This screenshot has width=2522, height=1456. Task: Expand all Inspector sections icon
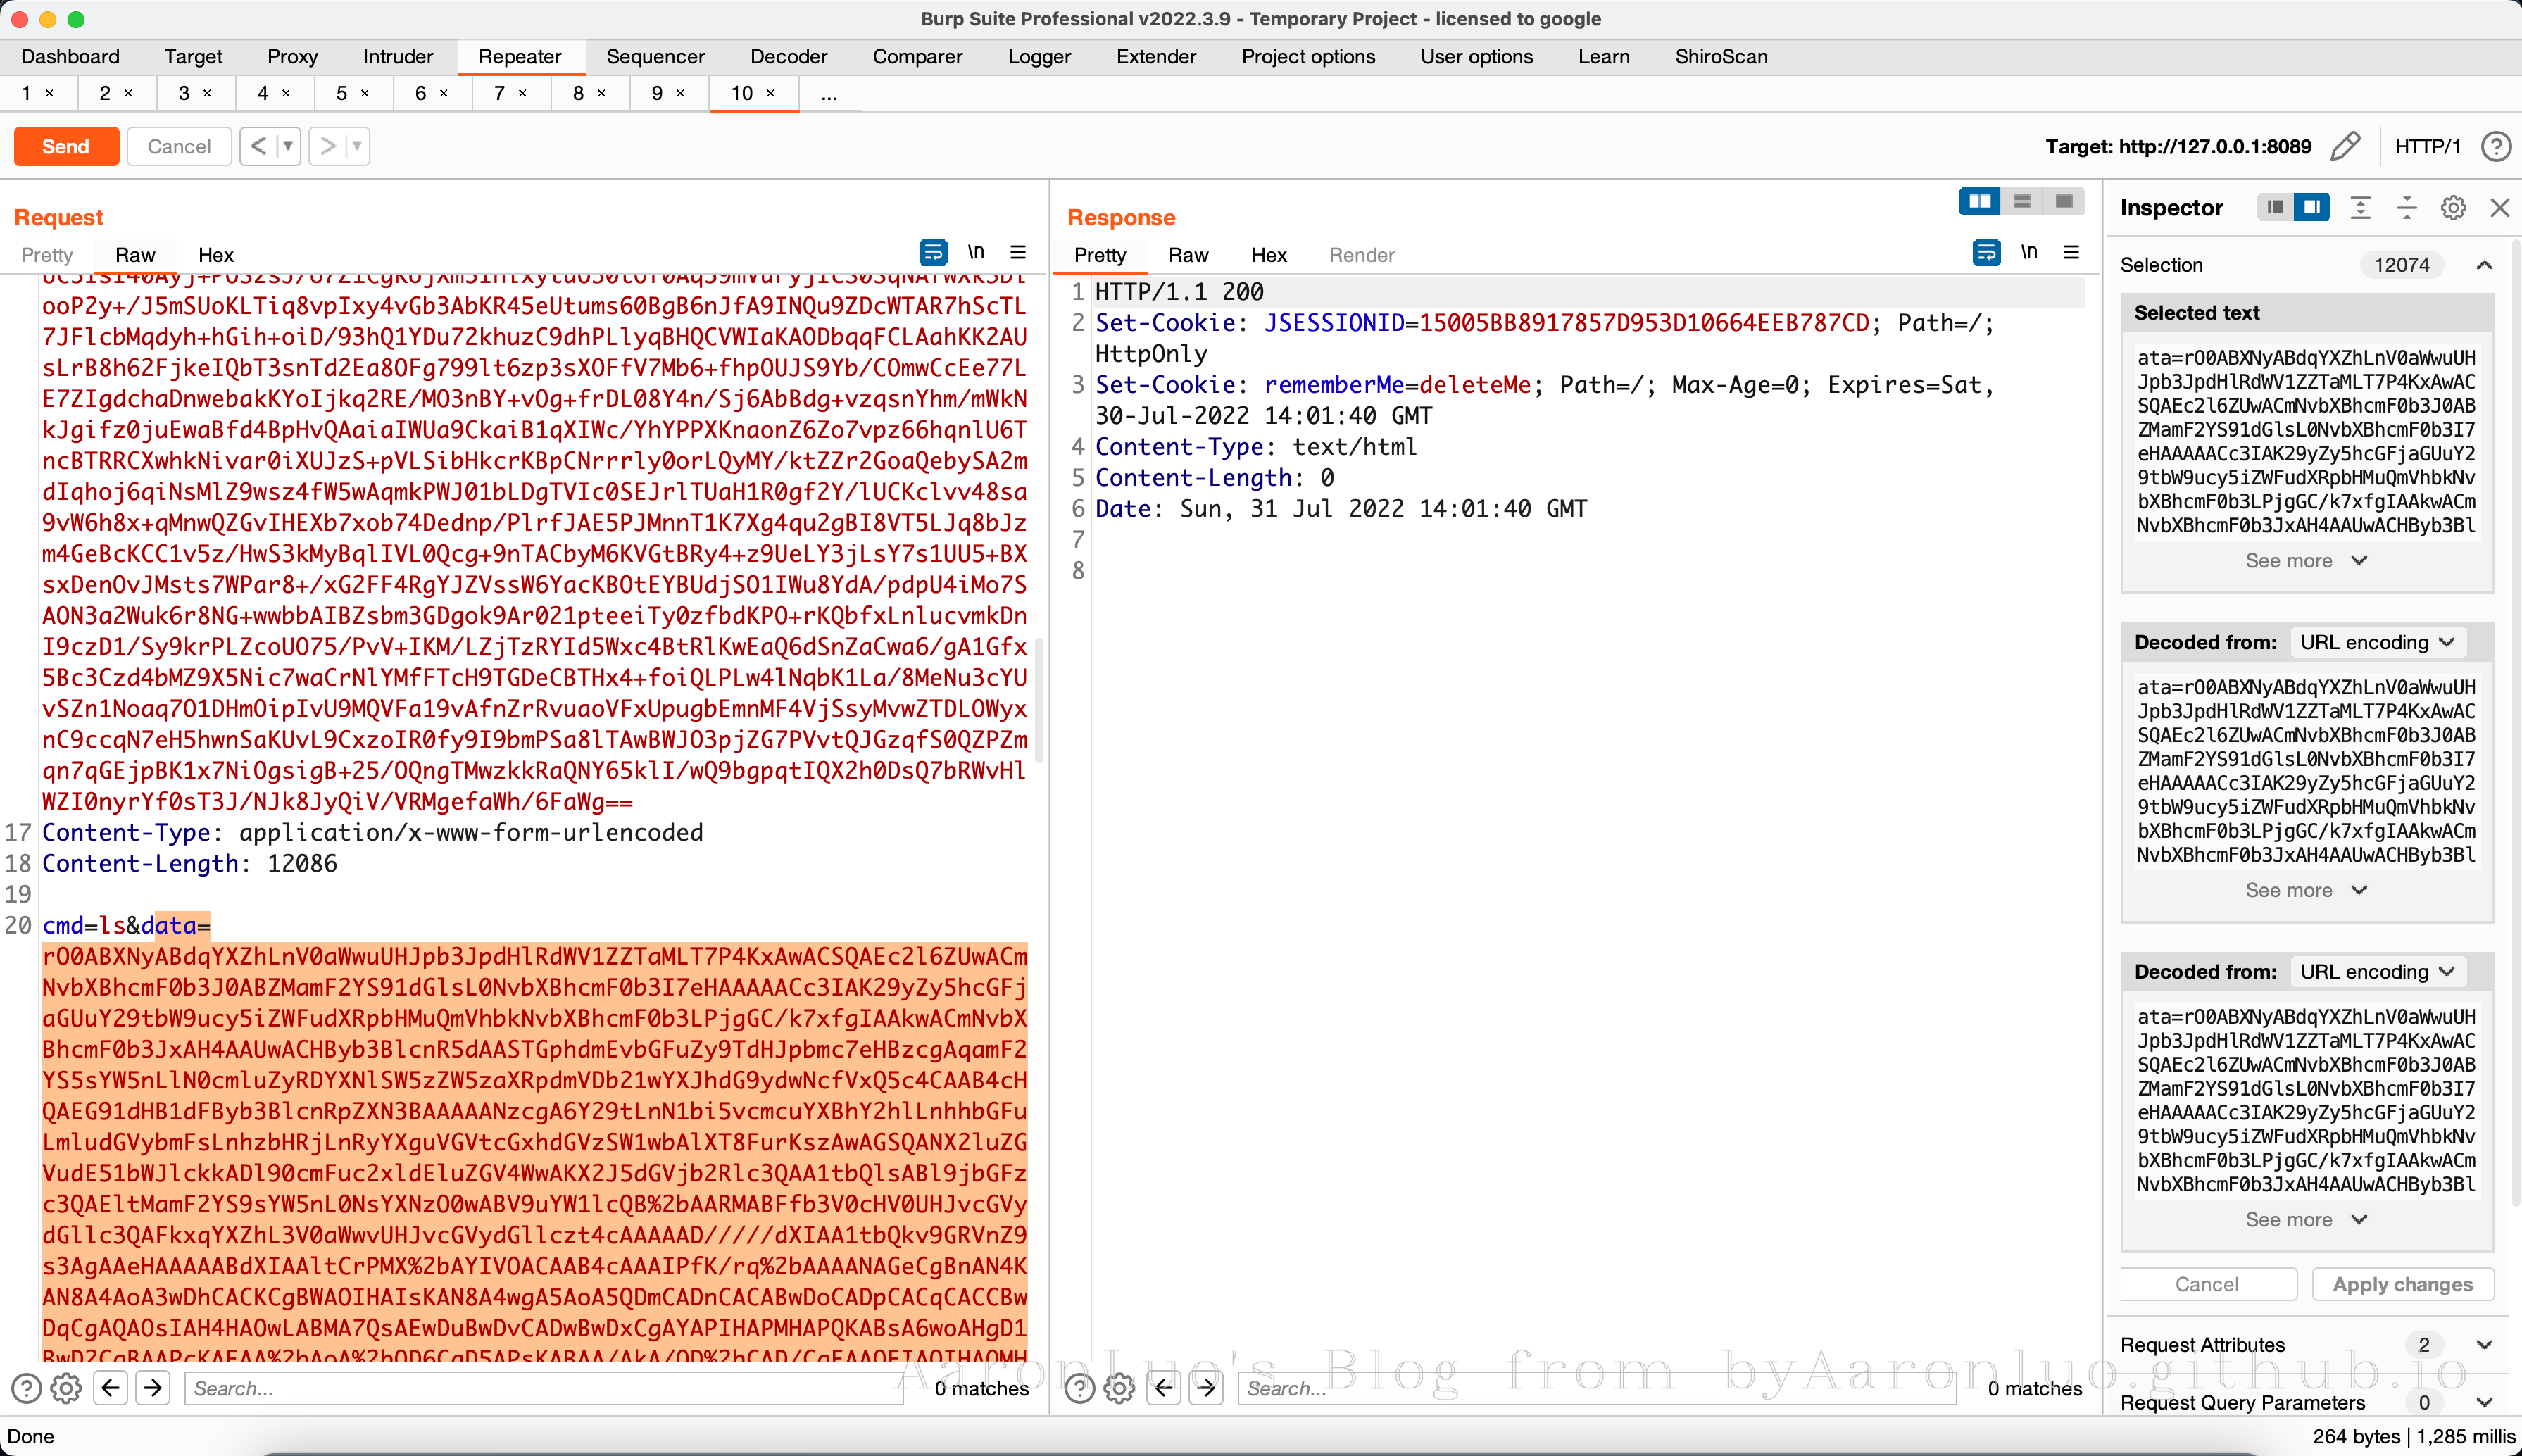2360,207
